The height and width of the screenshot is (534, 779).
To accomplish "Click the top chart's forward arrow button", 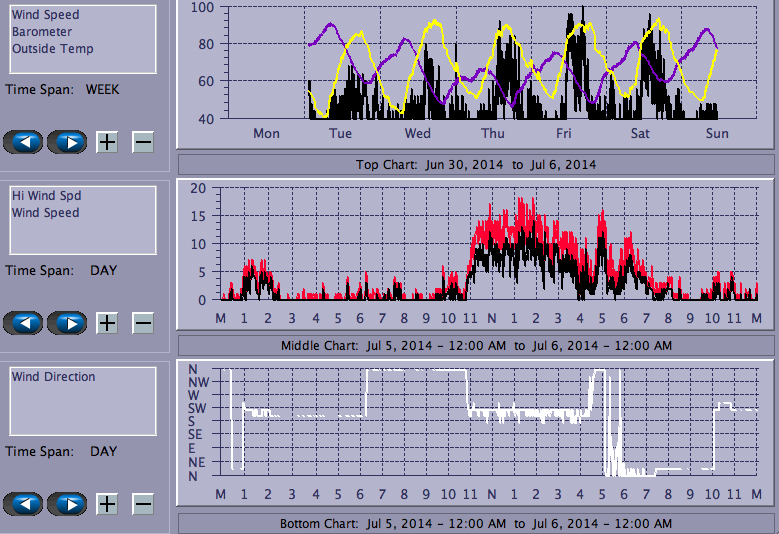I will point(67,142).
